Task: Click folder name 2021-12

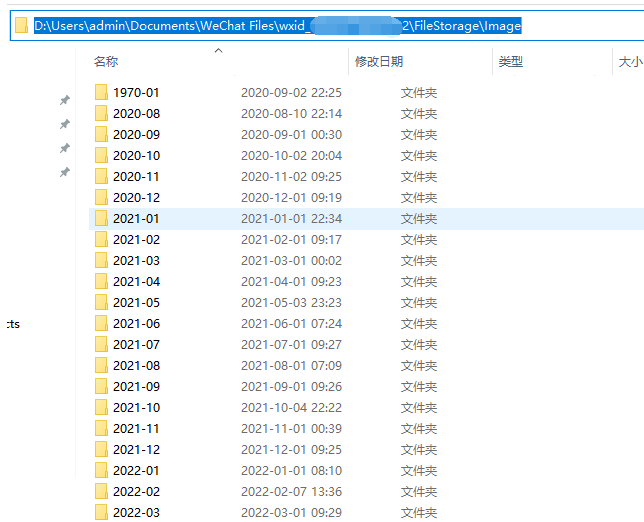Action: [136, 449]
